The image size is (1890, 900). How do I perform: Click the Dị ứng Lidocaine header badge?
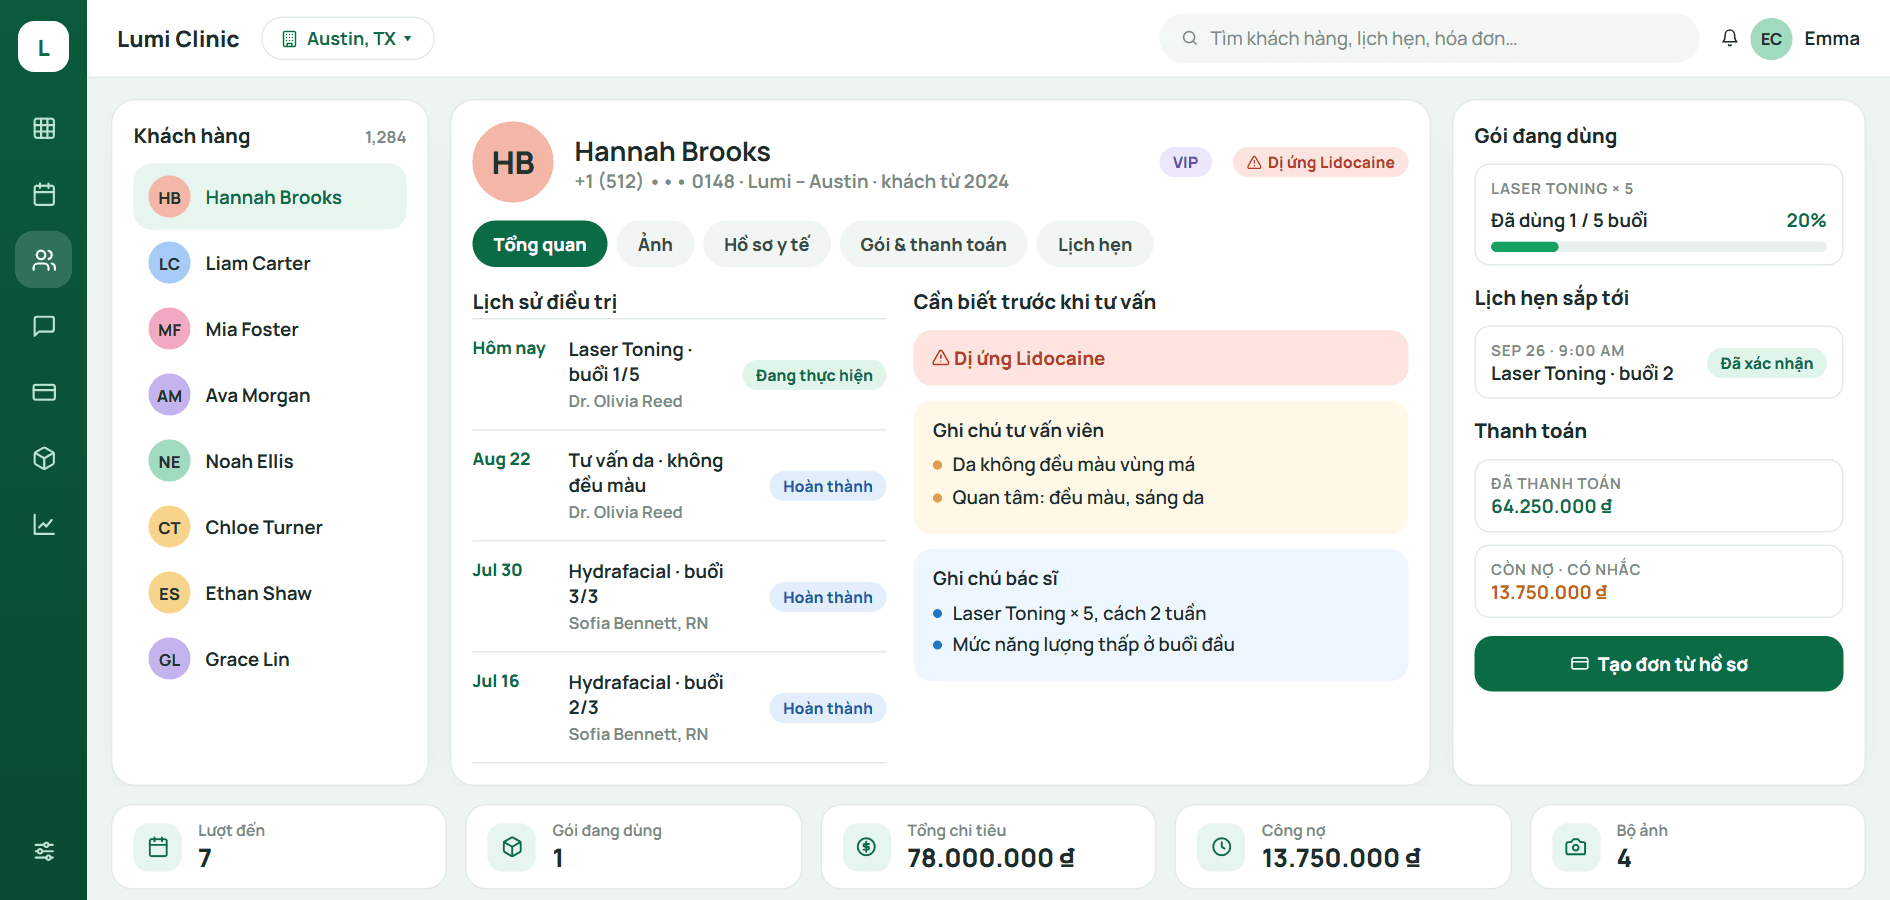click(1320, 162)
